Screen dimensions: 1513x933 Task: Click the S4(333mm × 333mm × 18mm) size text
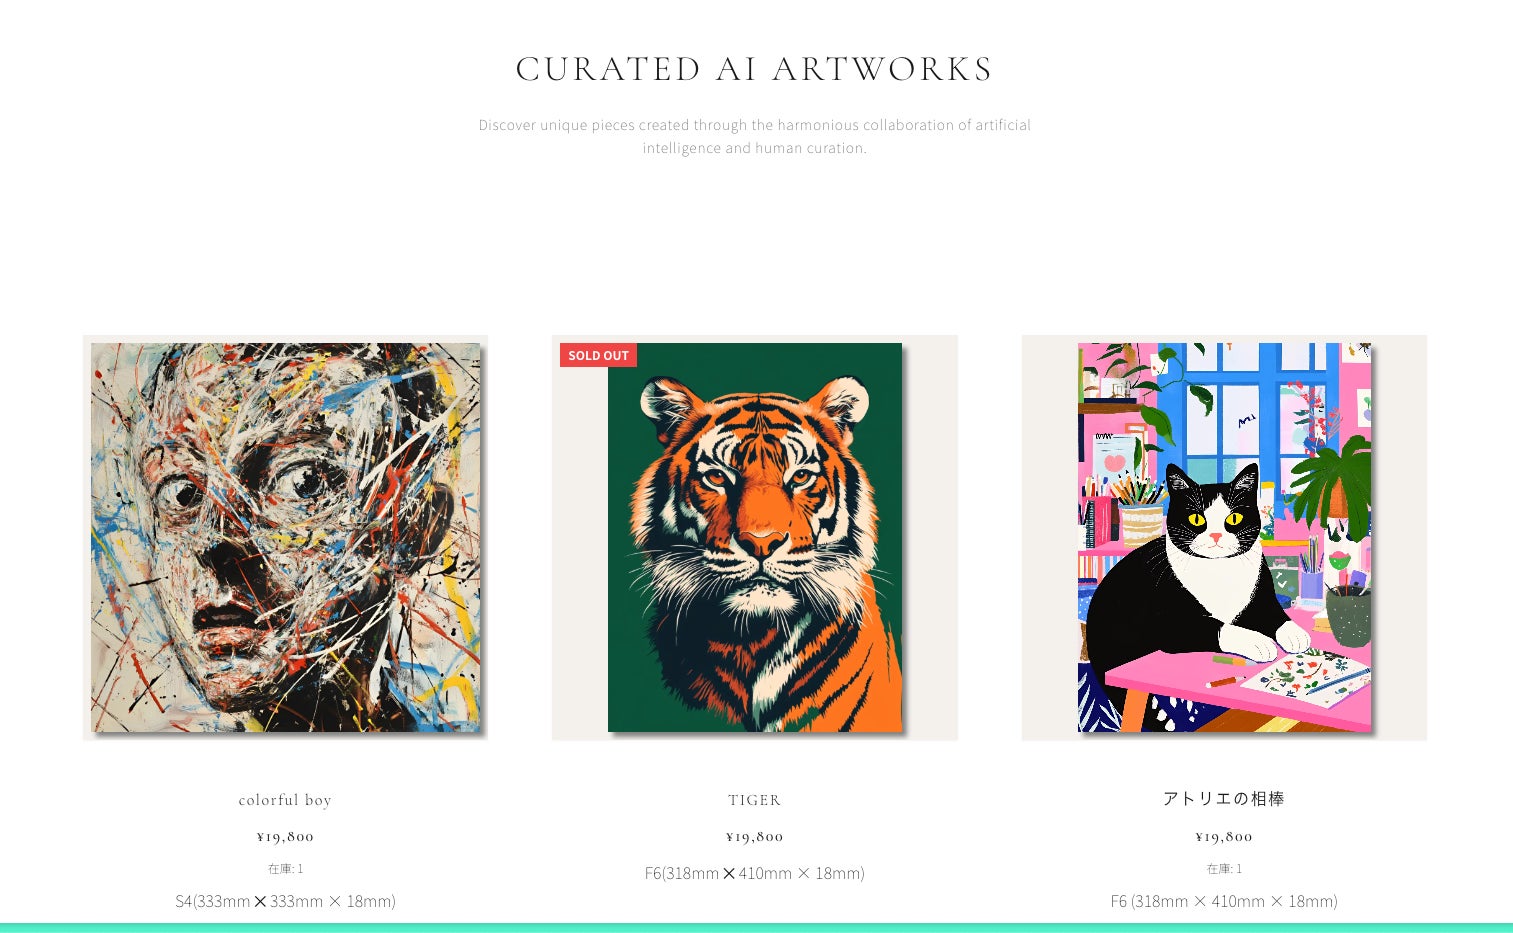(x=285, y=901)
